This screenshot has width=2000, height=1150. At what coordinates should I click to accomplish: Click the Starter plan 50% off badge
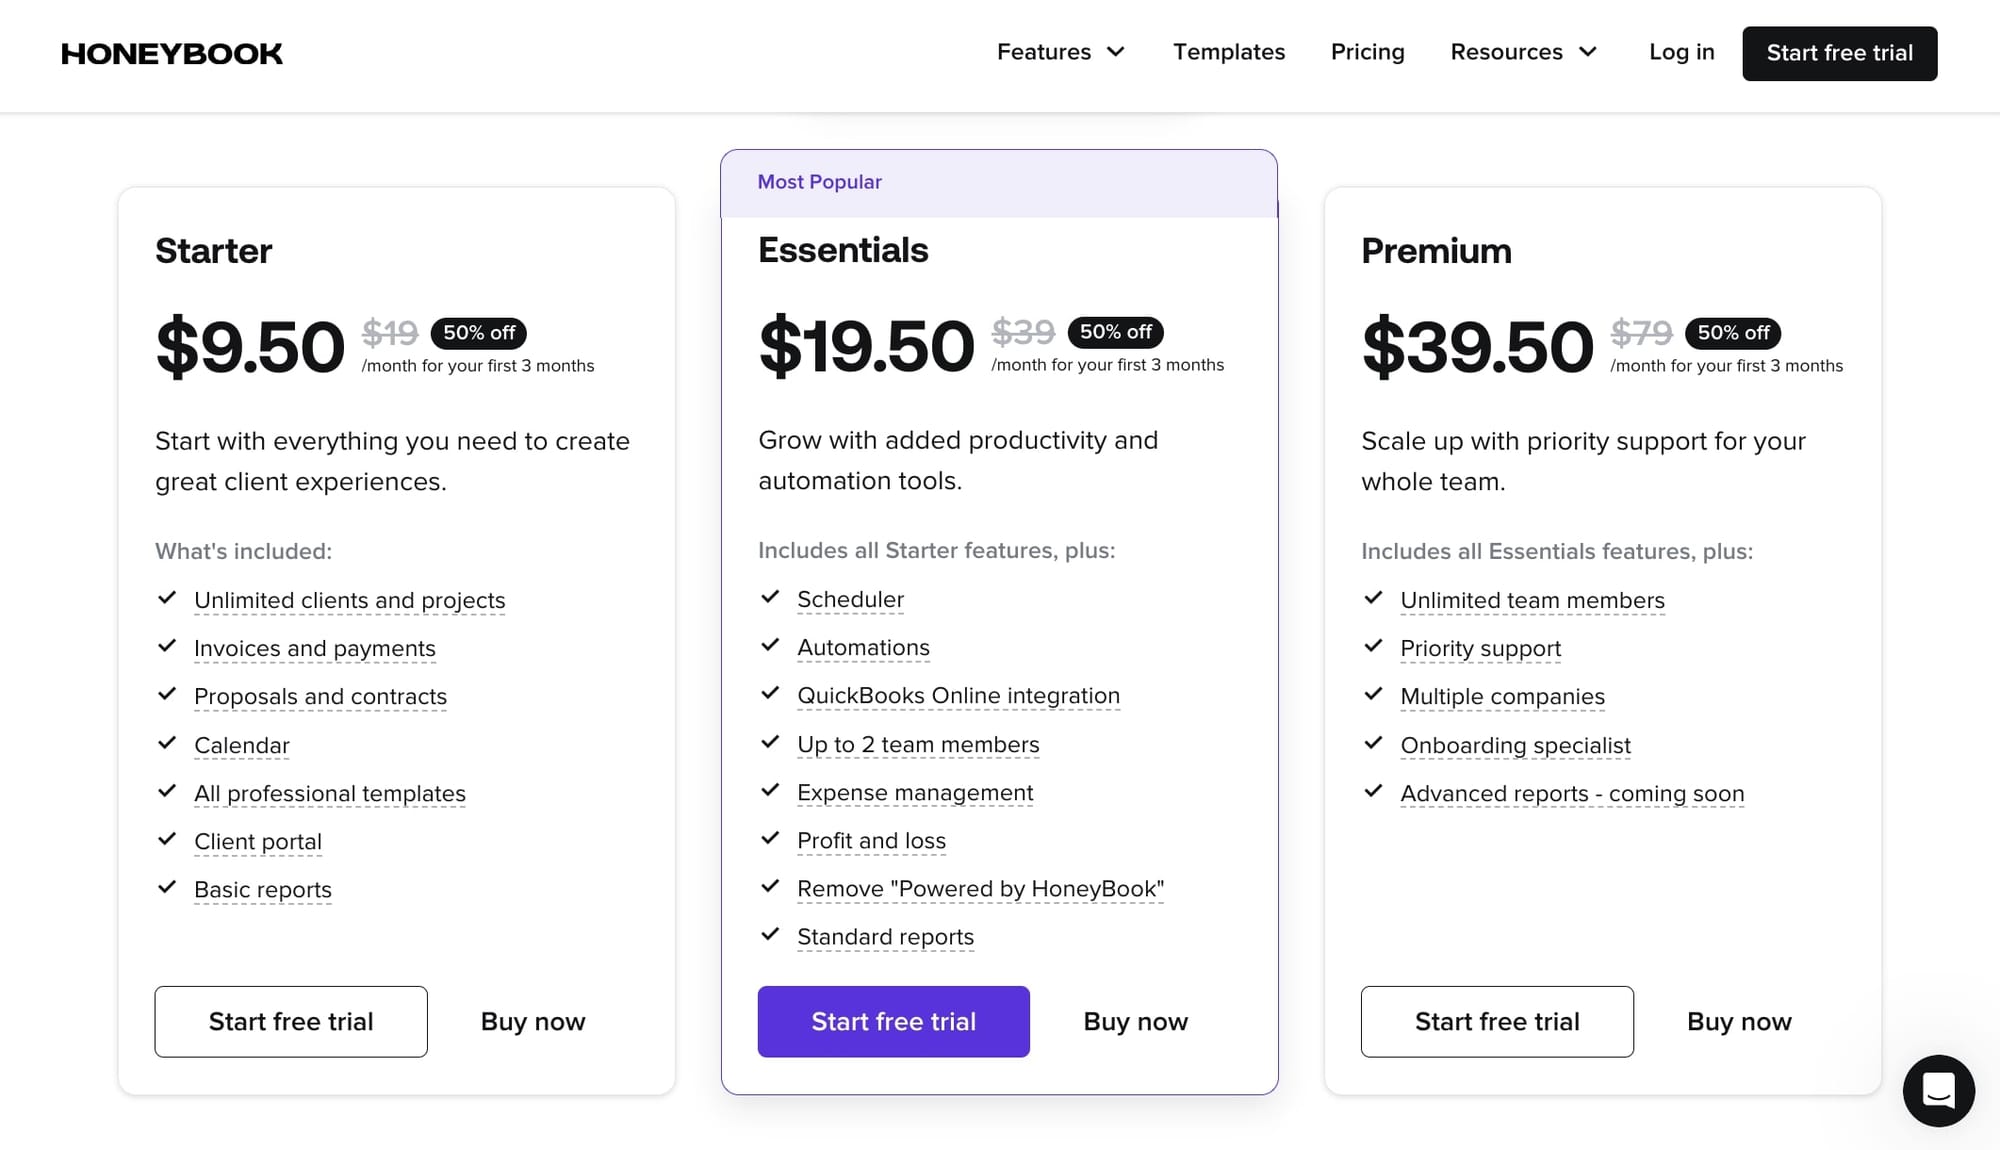[478, 333]
